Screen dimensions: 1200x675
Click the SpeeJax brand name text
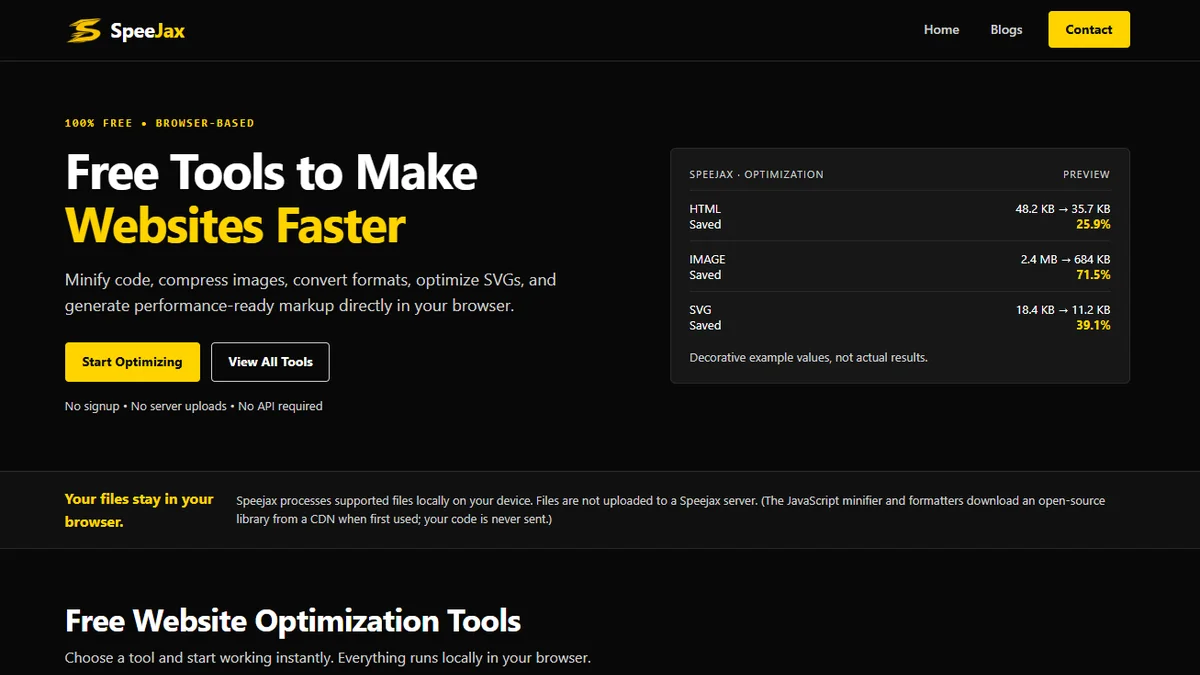click(x=148, y=30)
